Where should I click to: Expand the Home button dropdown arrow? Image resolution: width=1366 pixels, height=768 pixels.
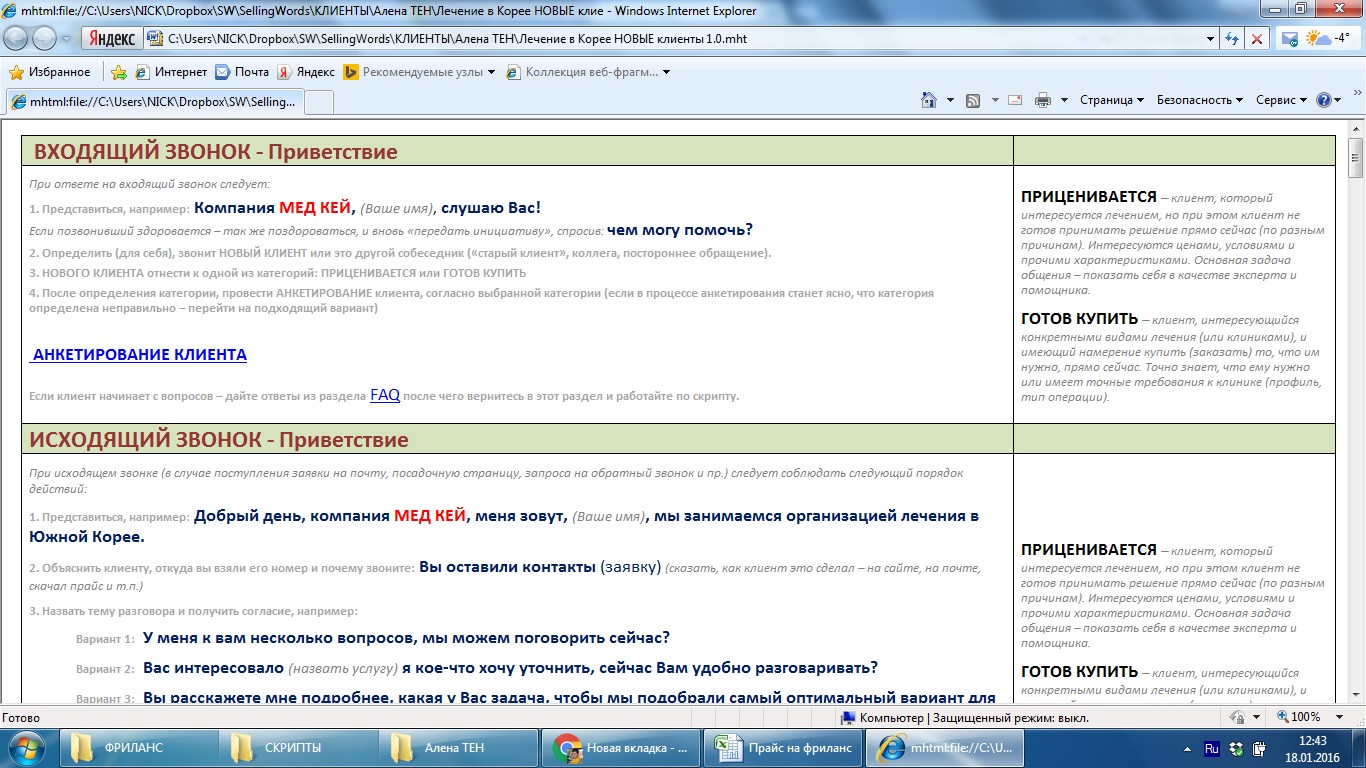948,100
